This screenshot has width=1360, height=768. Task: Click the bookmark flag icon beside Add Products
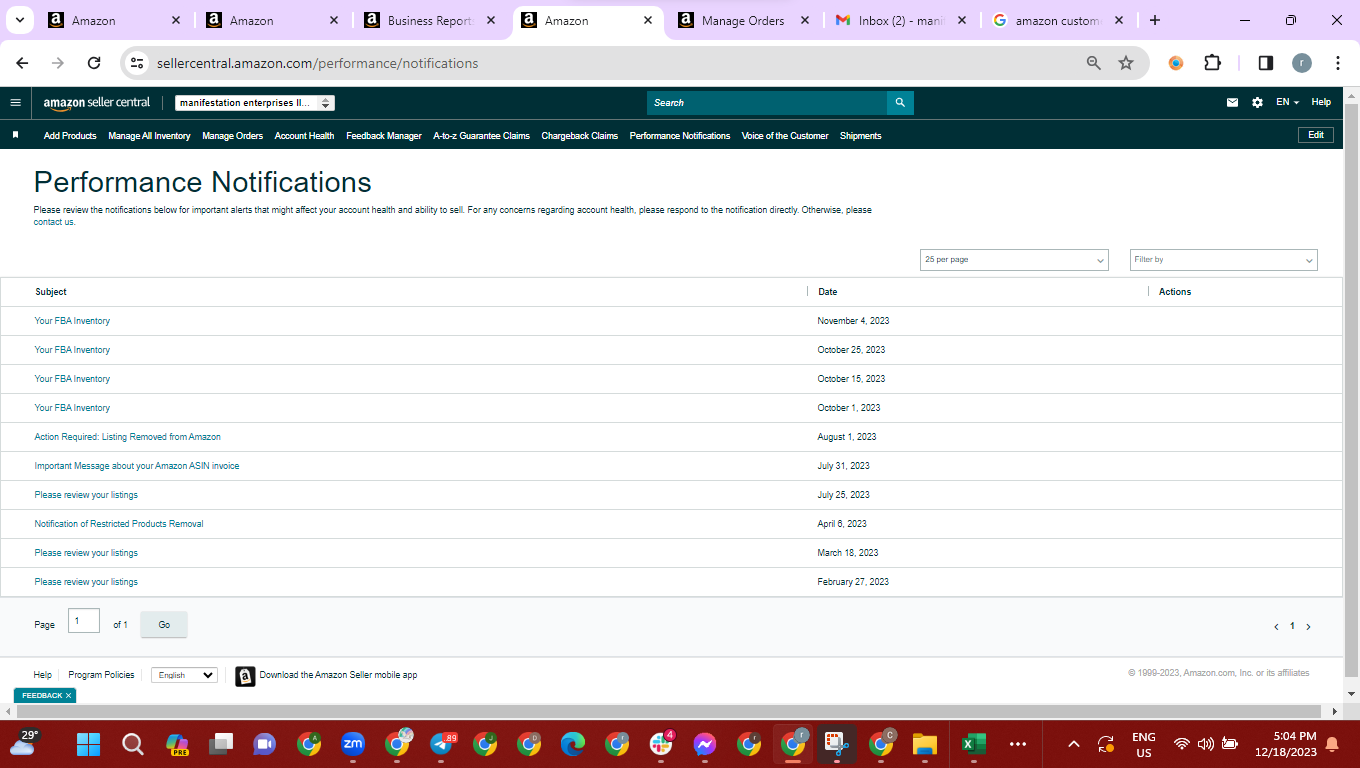(15, 135)
